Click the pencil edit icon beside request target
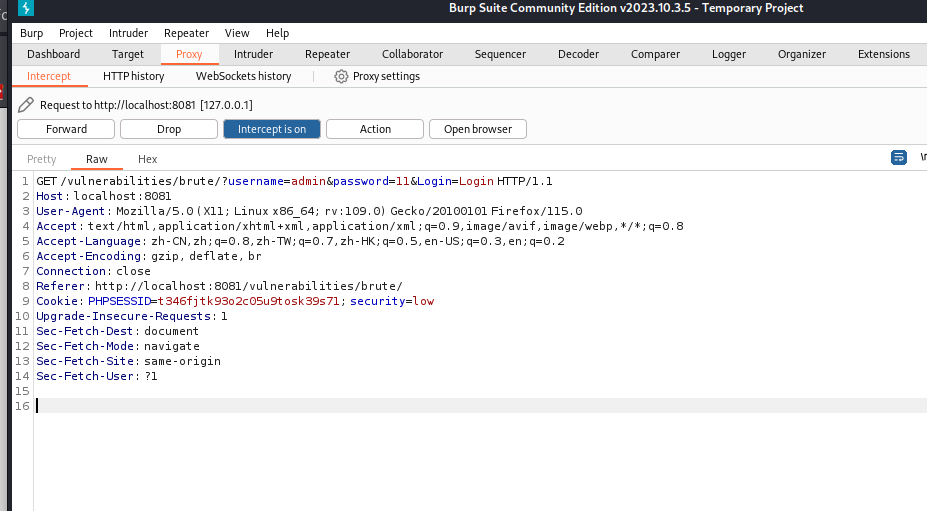Viewport: 927px width, 511px height. pos(26,104)
